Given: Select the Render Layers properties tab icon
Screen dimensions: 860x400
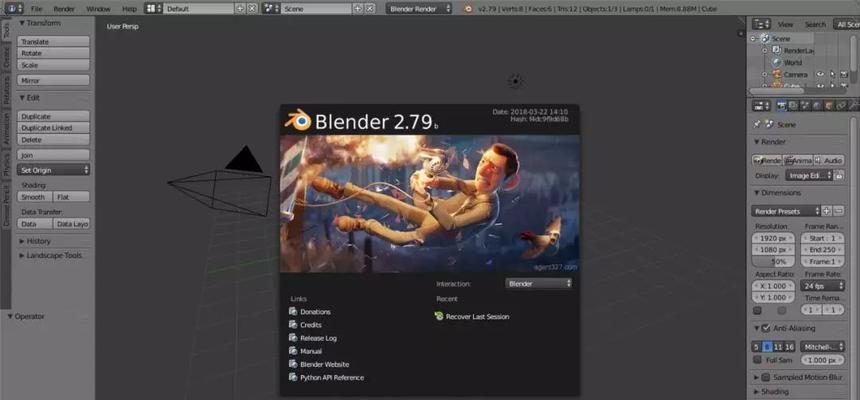Looking at the screenshot, I should [x=793, y=106].
